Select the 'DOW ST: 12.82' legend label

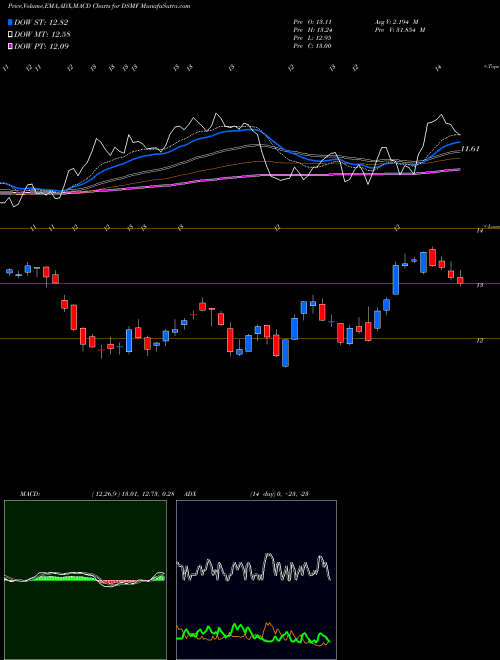pyautogui.click(x=41, y=22)
